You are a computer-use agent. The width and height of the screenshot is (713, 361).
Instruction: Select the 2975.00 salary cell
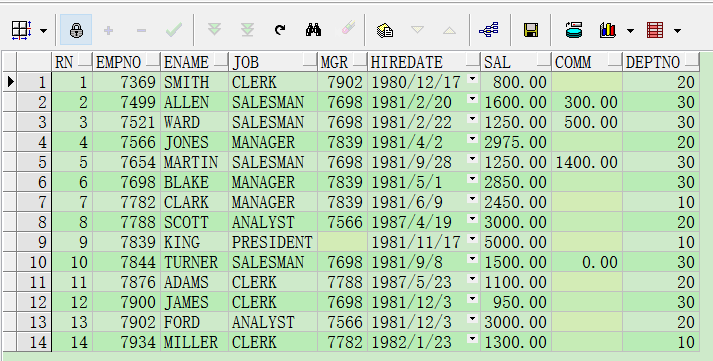point(516,142)
